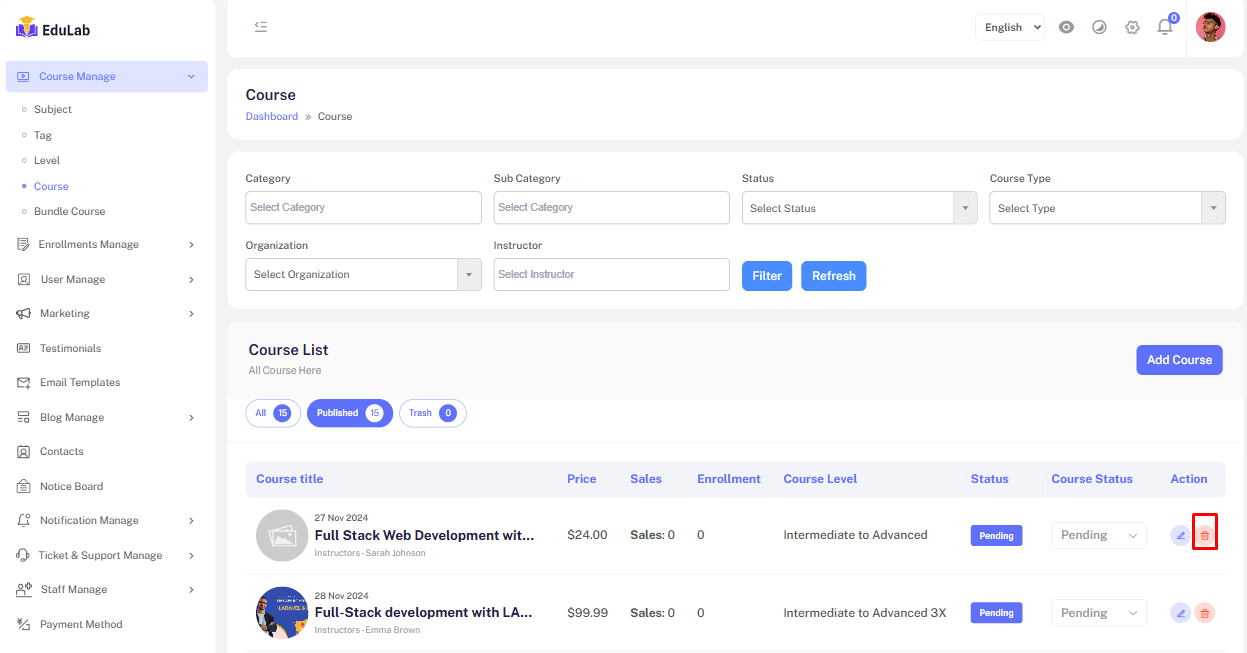The image size is (1247, 653).
Task: Click edit icon for Full-Stack development LARAVEL course
Action: 1180,613
